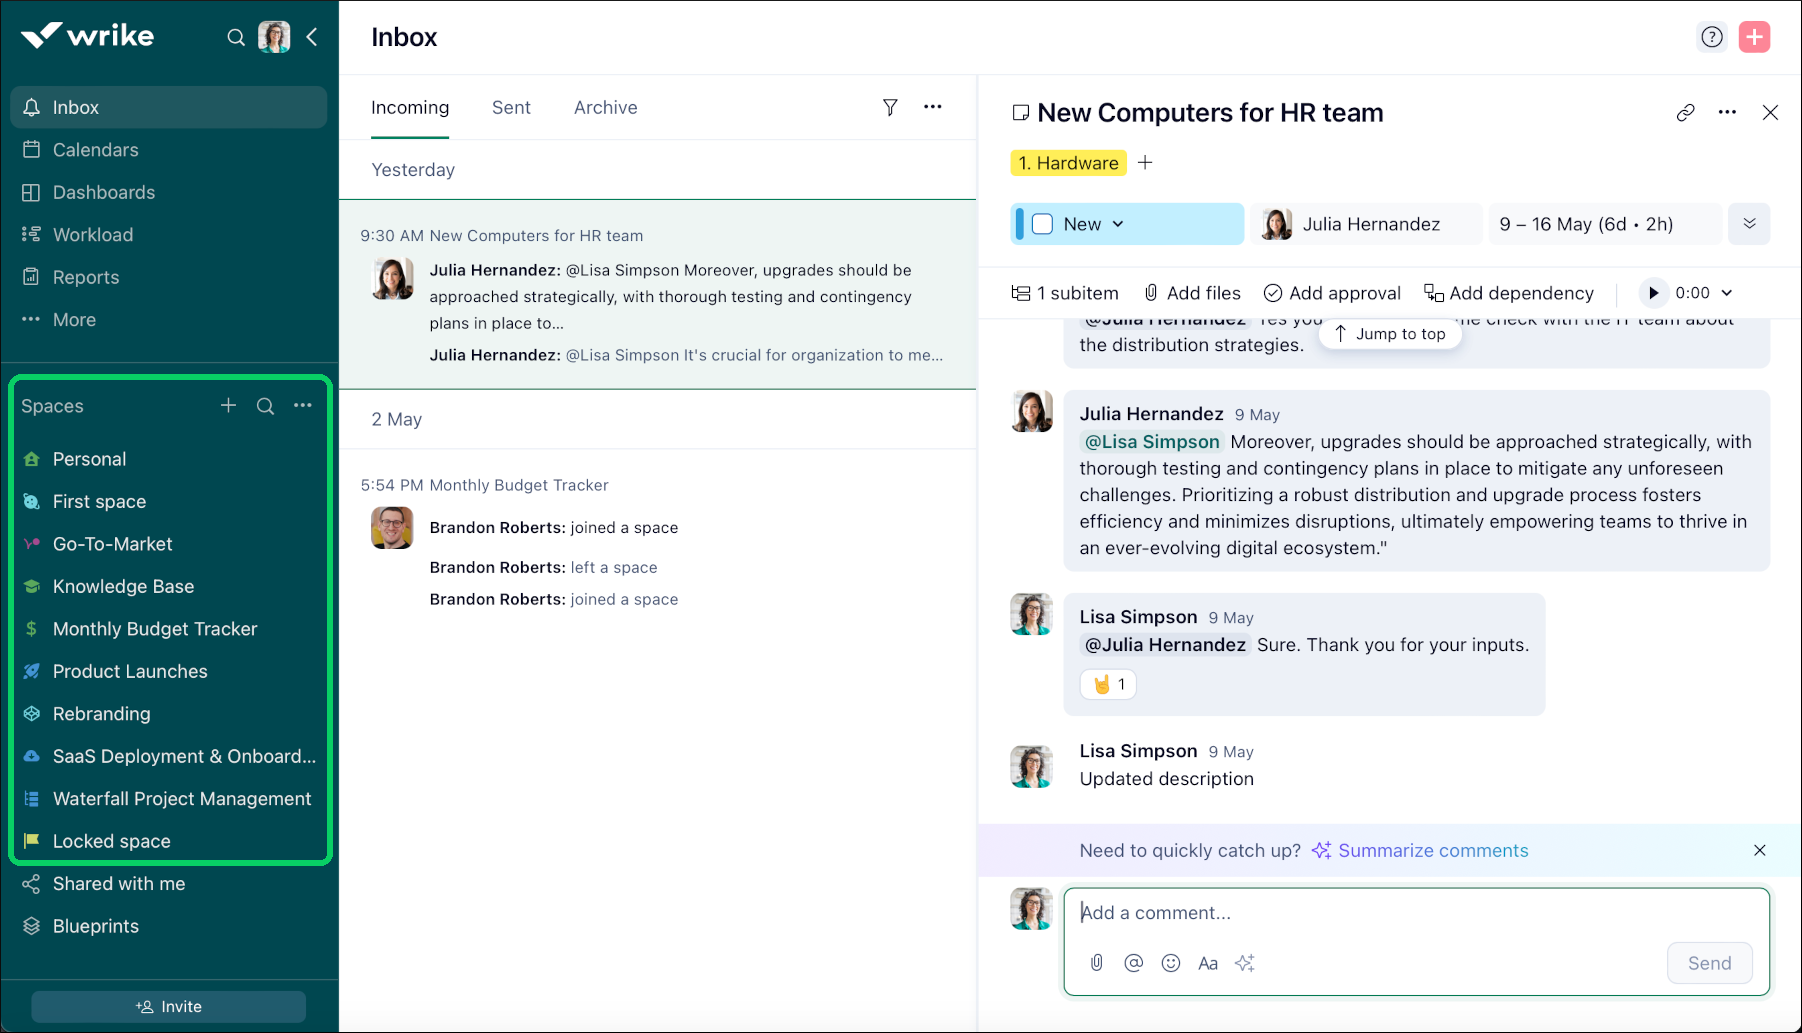Copy task link using the chain icon
1802x1033 pixels.
[x=1685, y=113]
